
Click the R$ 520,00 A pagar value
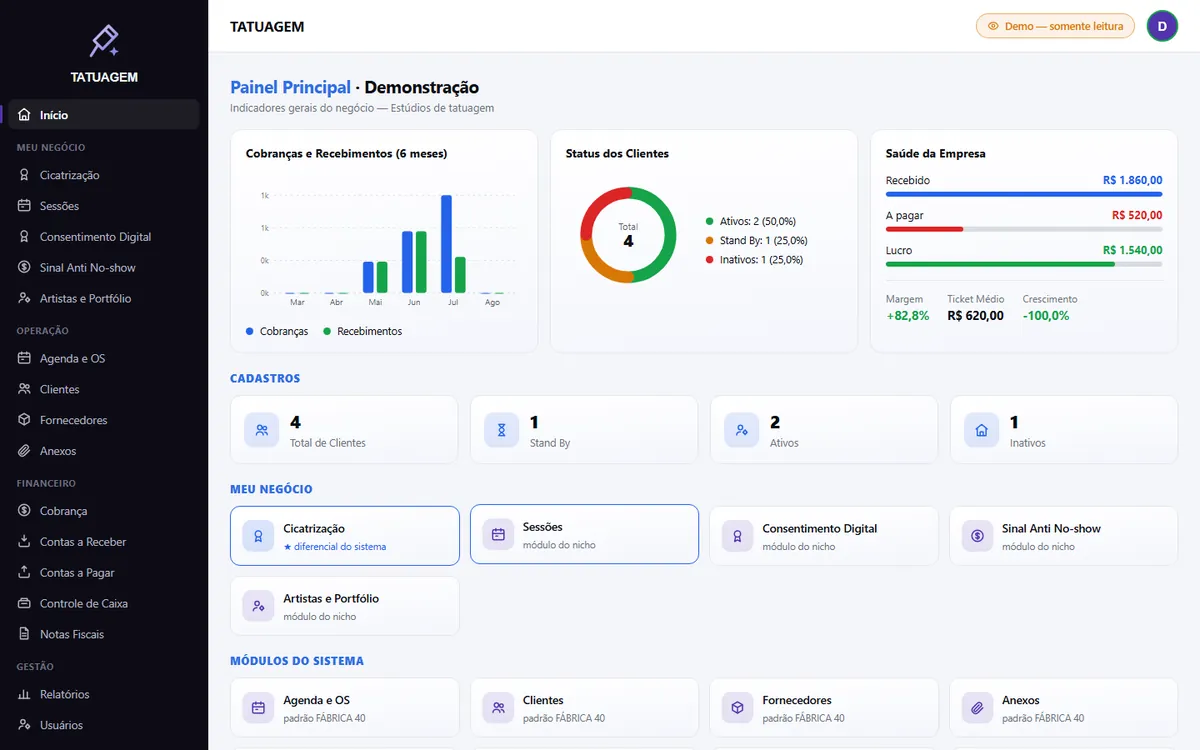tap(1137, 215)
